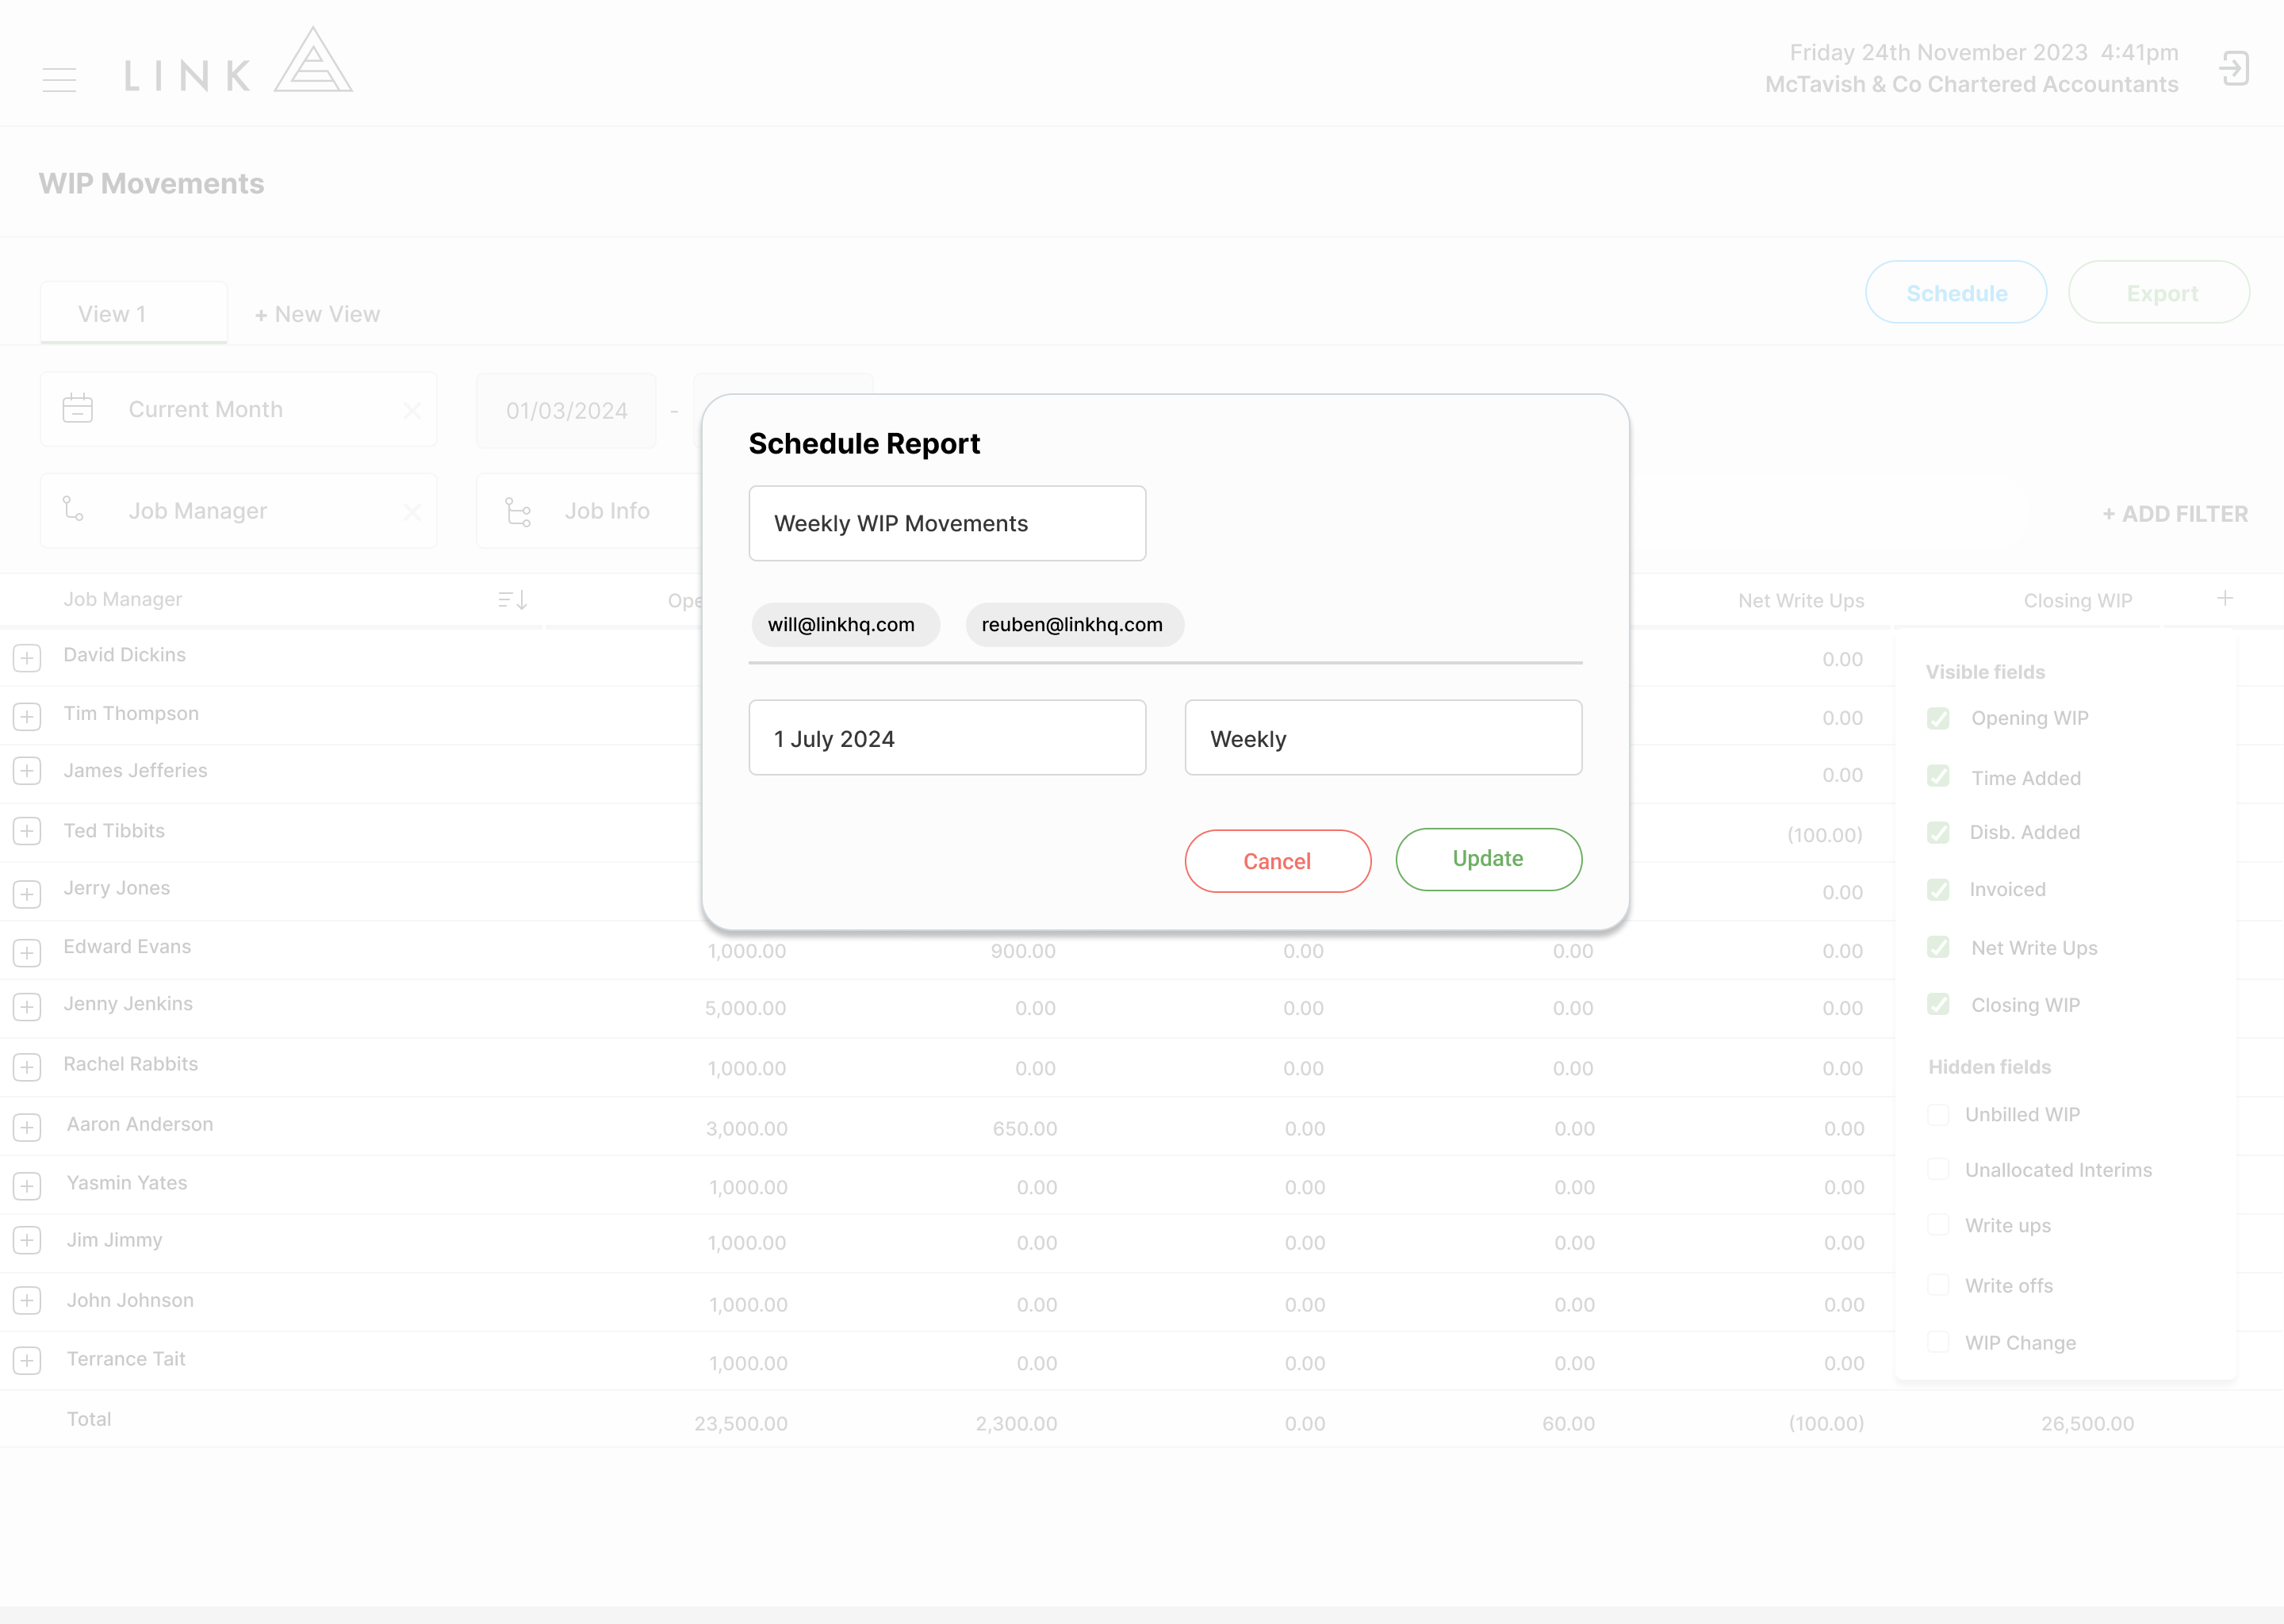Click the LINK logo
This screenshot has width=2284, height=1624.
click(x=238, y=60)
